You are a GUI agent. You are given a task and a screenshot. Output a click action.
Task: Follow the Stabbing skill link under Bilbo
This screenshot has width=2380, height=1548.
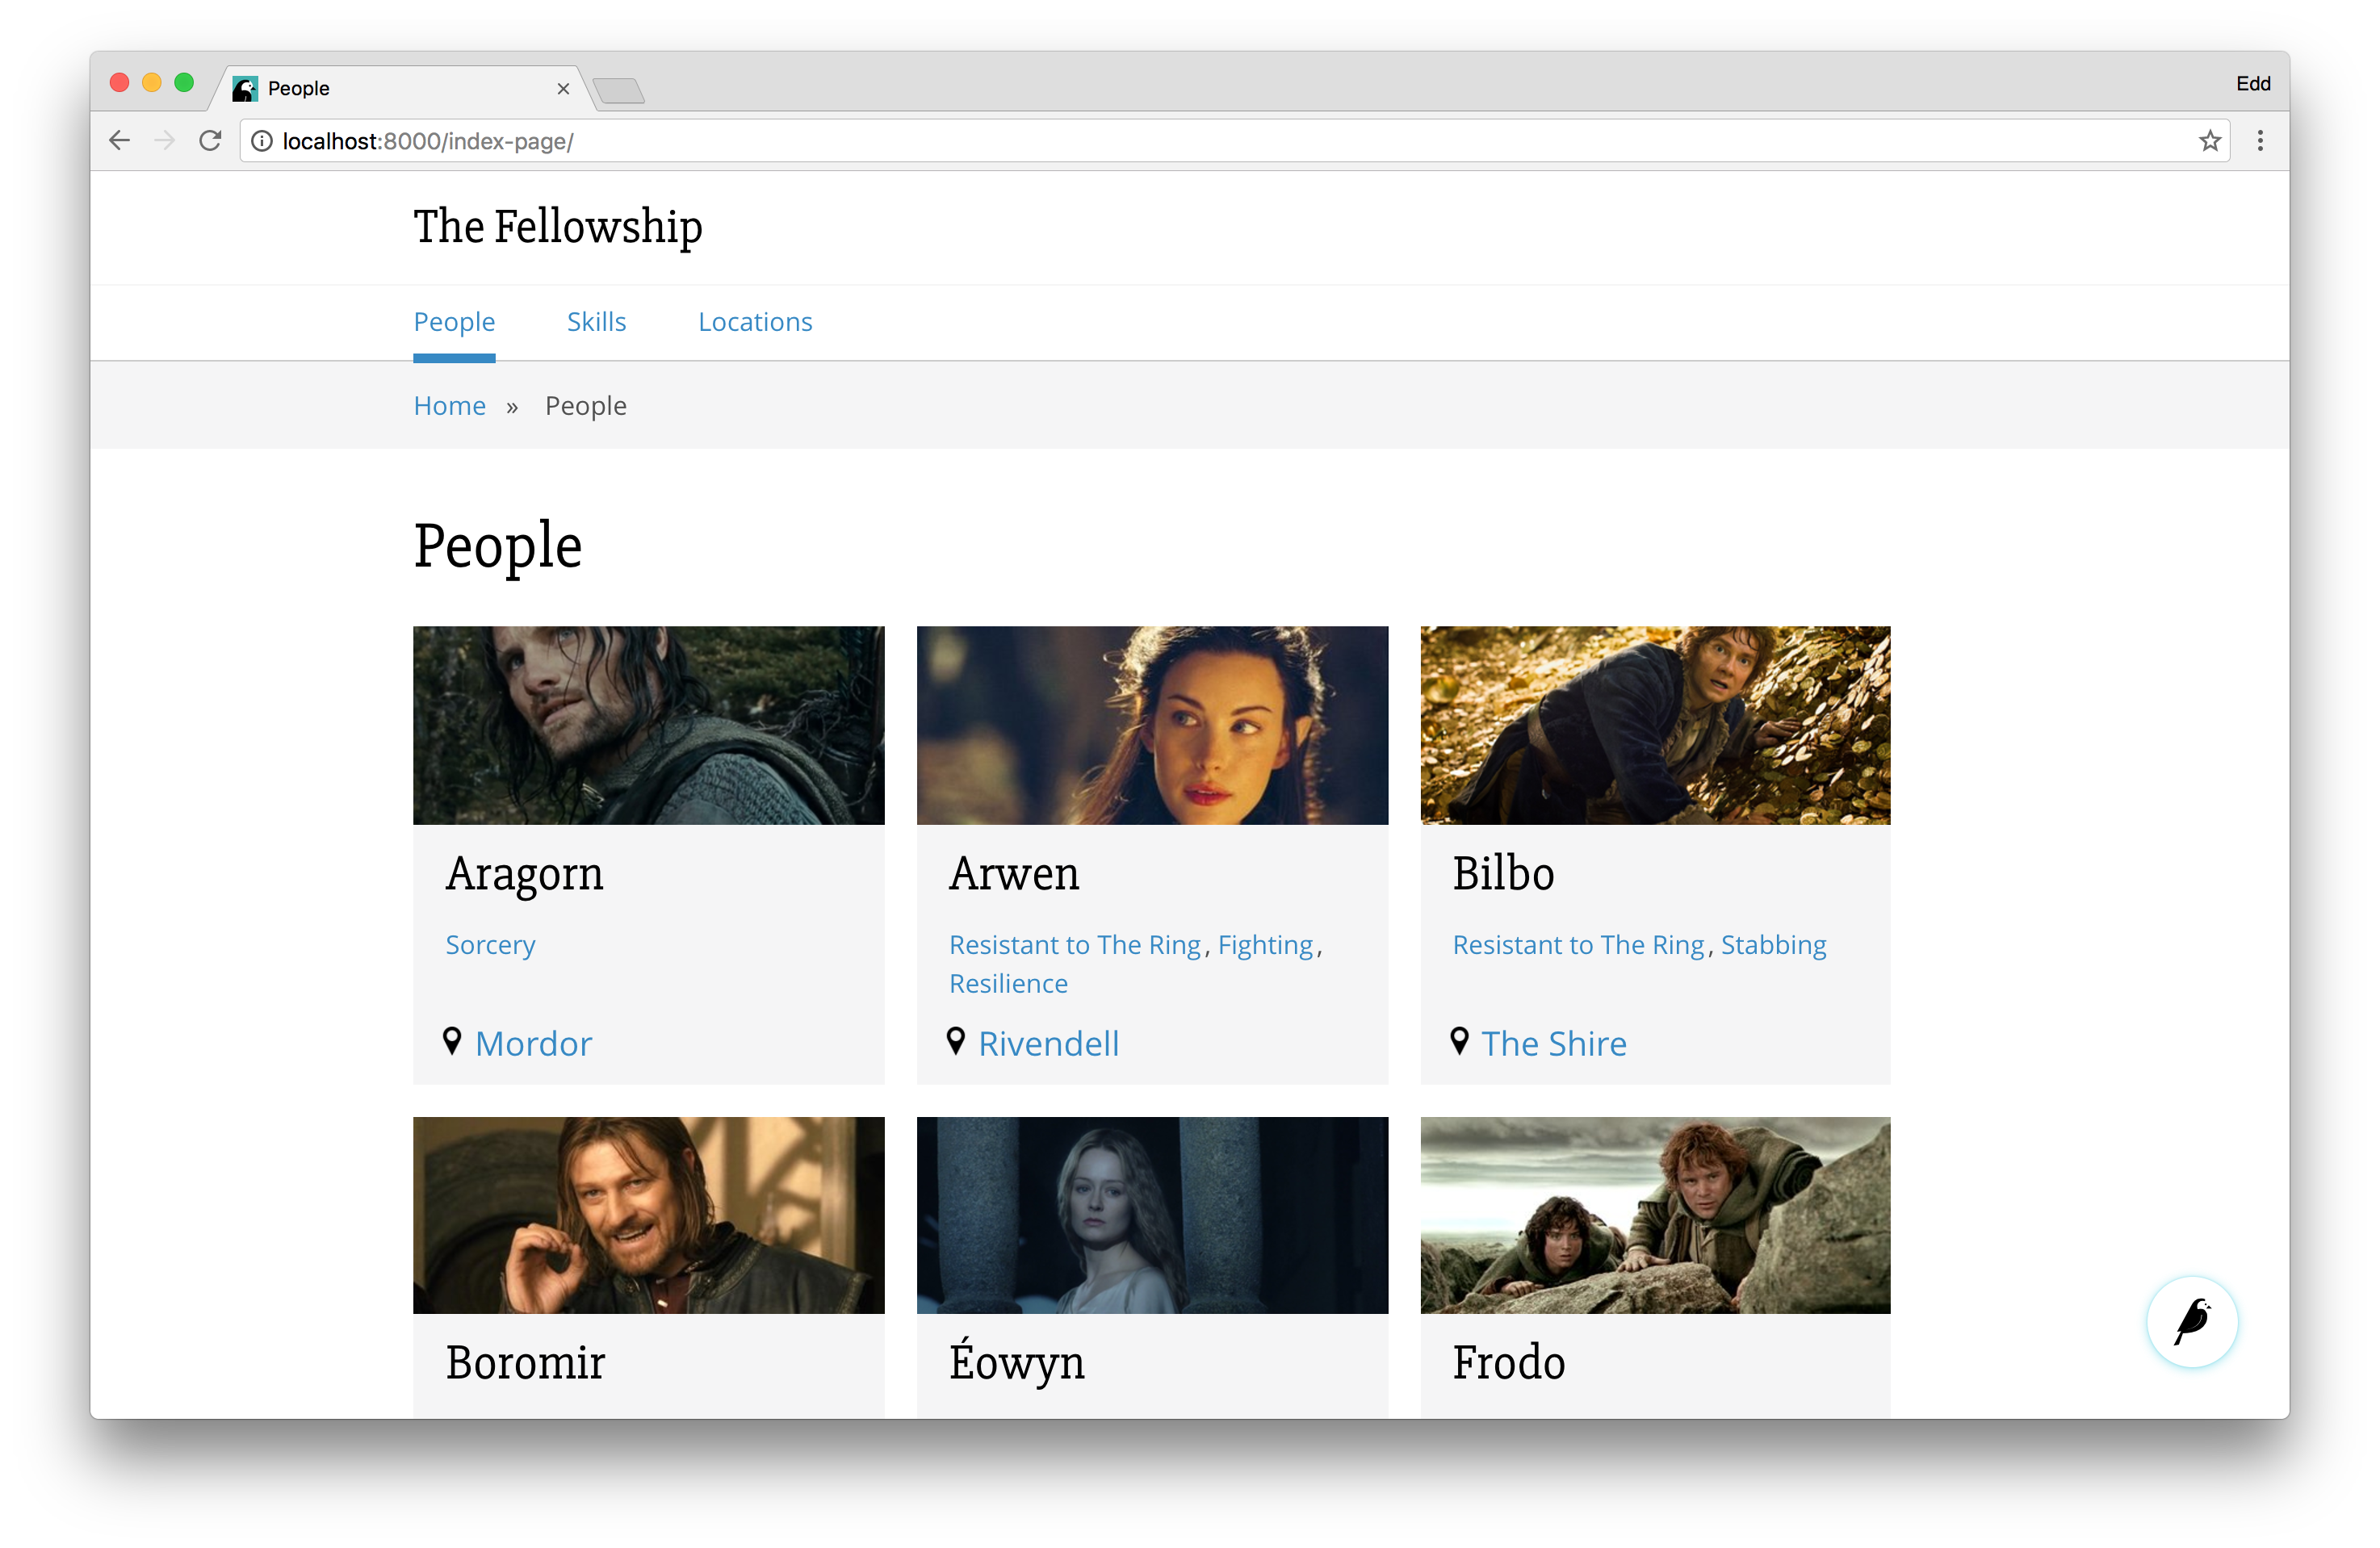1772,945
